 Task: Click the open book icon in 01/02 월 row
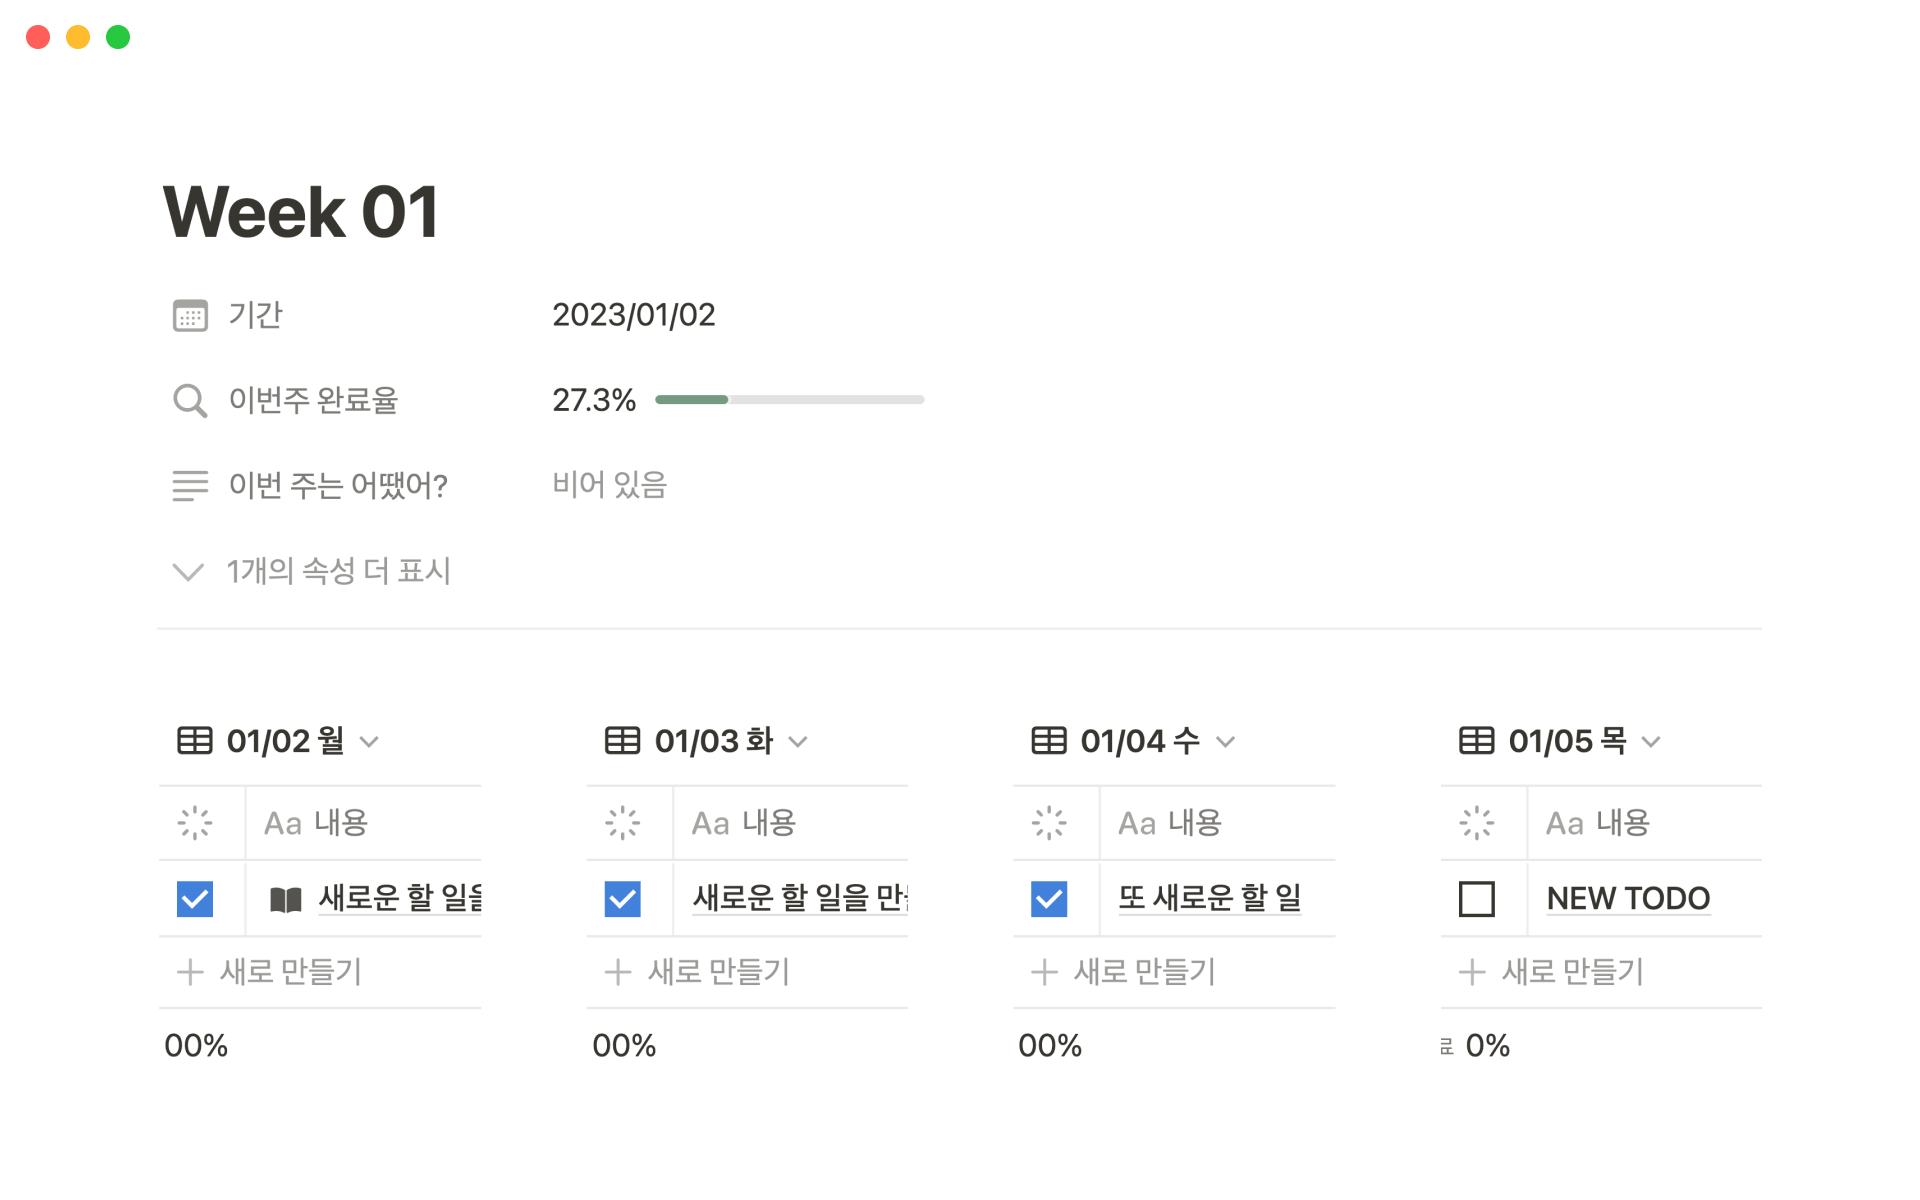point(286,899)
